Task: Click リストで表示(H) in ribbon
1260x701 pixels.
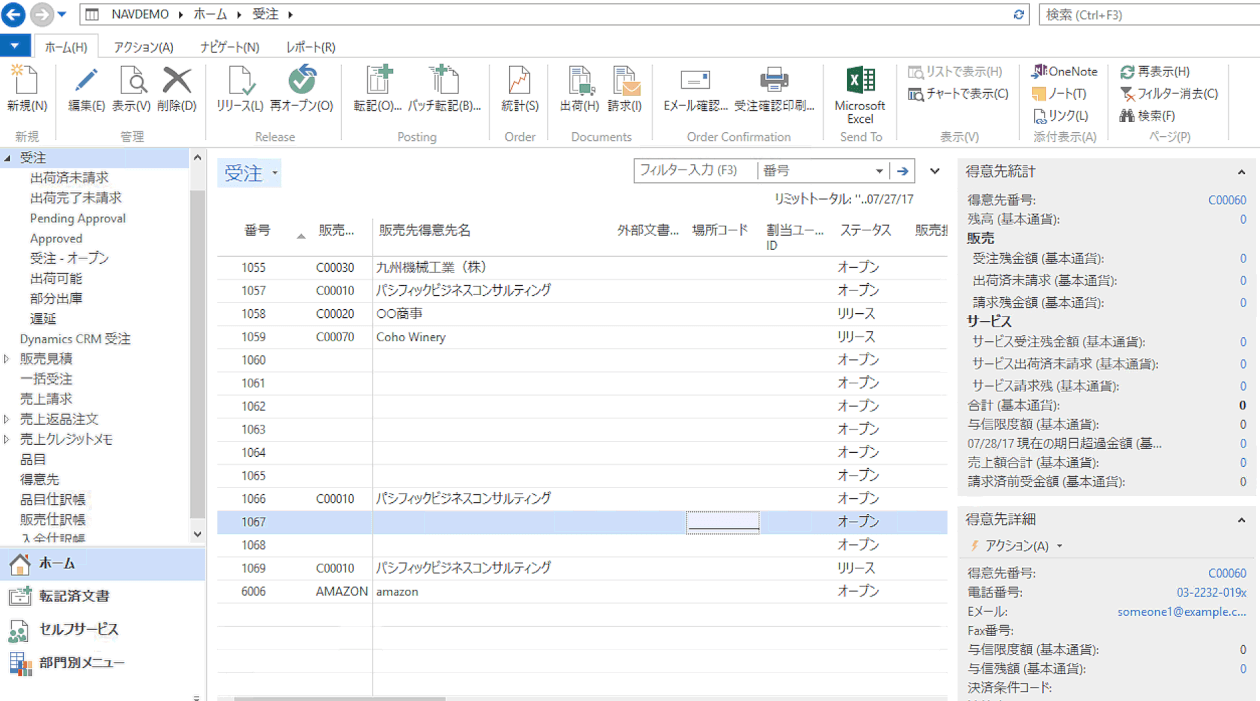Action: (955, 72)
